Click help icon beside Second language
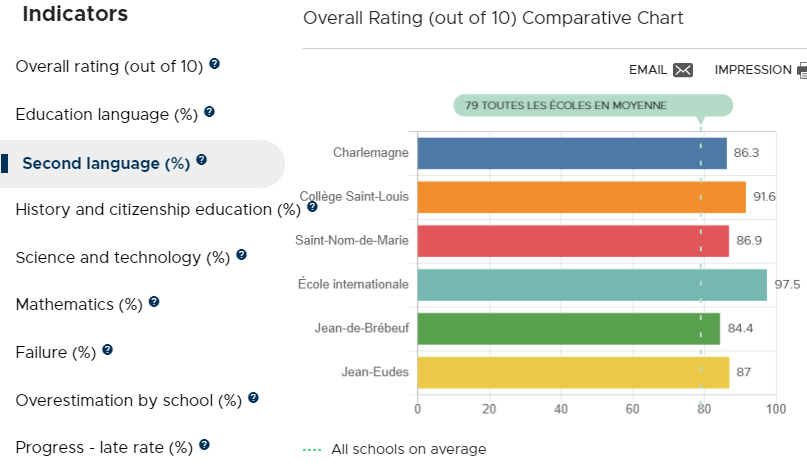 [201, 160]
